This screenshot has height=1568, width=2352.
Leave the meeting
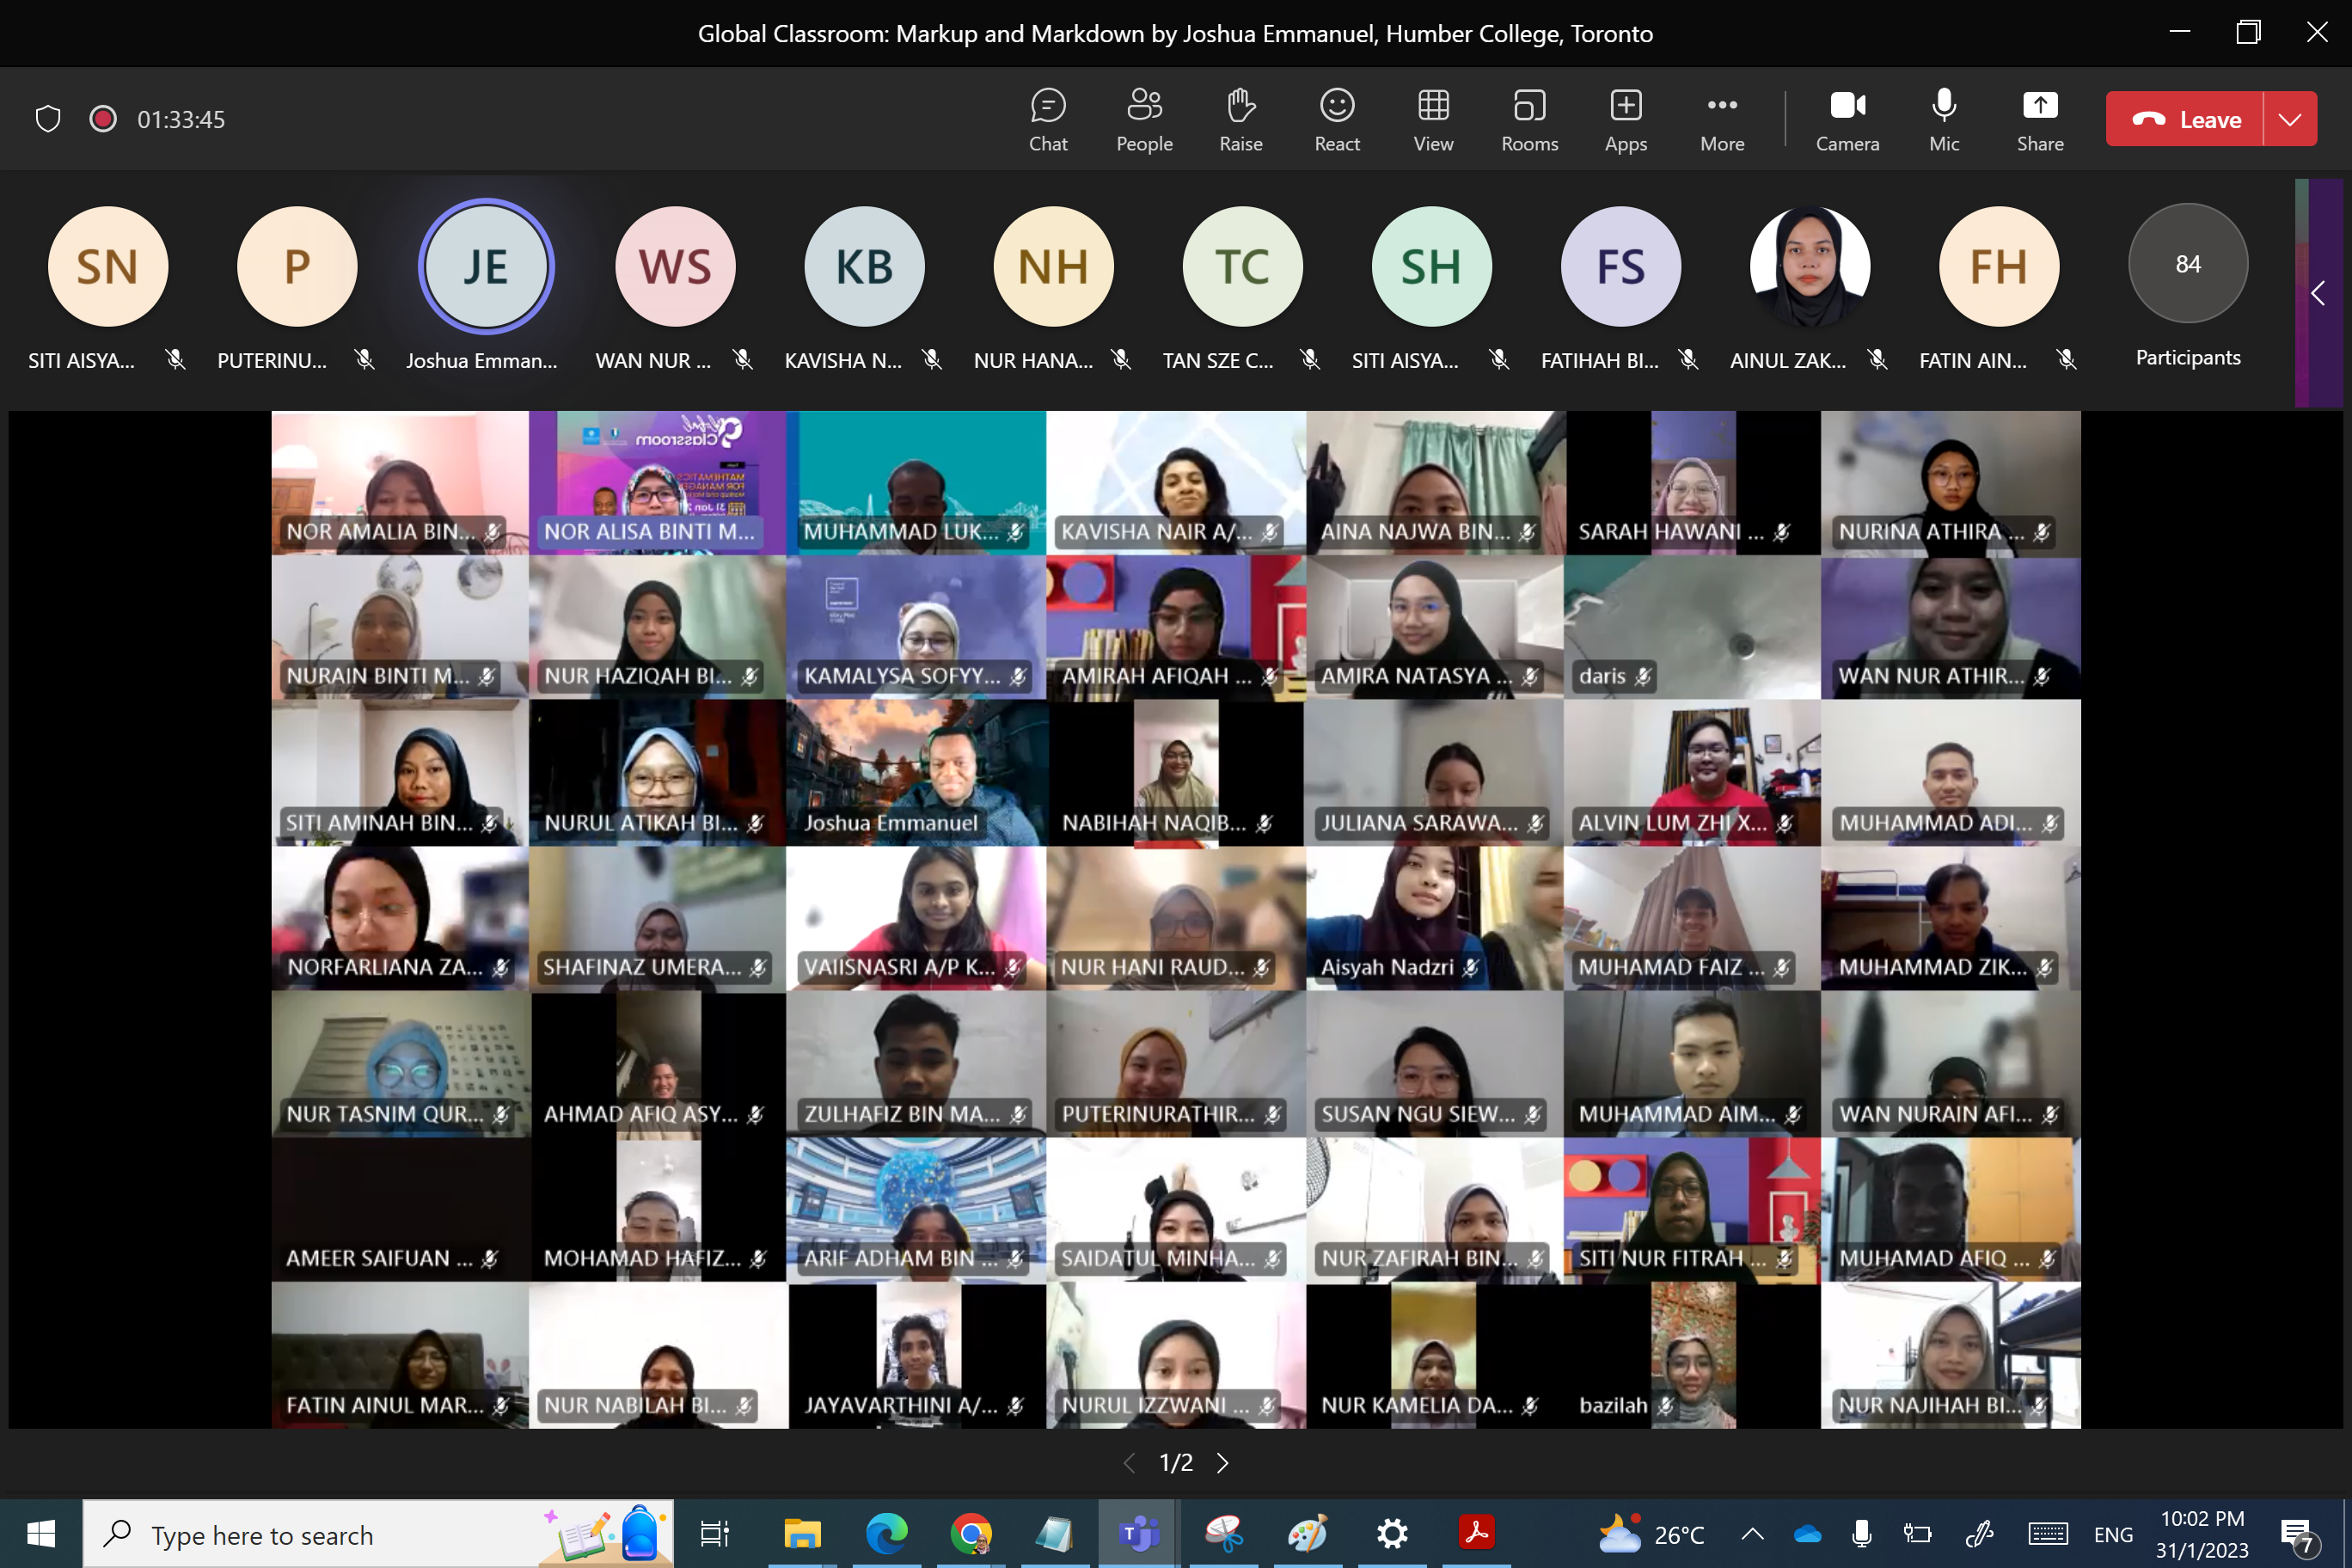coord(2184,119)
